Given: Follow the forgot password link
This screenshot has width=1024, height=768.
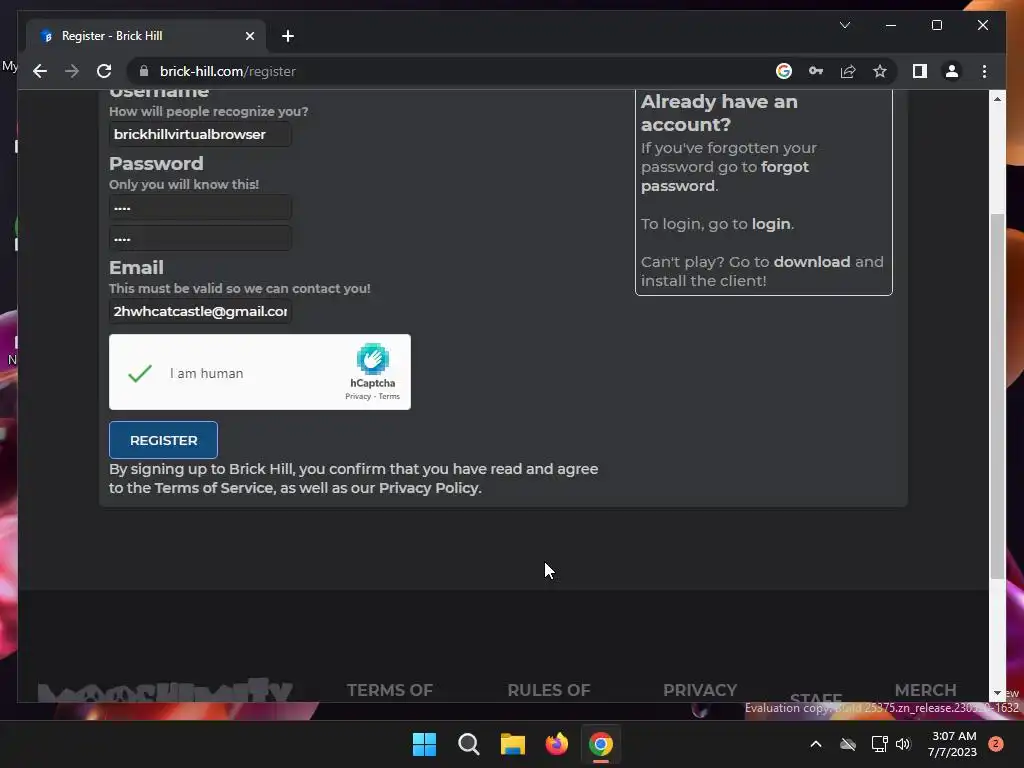Looking at the screenshot, I should click(x=725, y=176).
